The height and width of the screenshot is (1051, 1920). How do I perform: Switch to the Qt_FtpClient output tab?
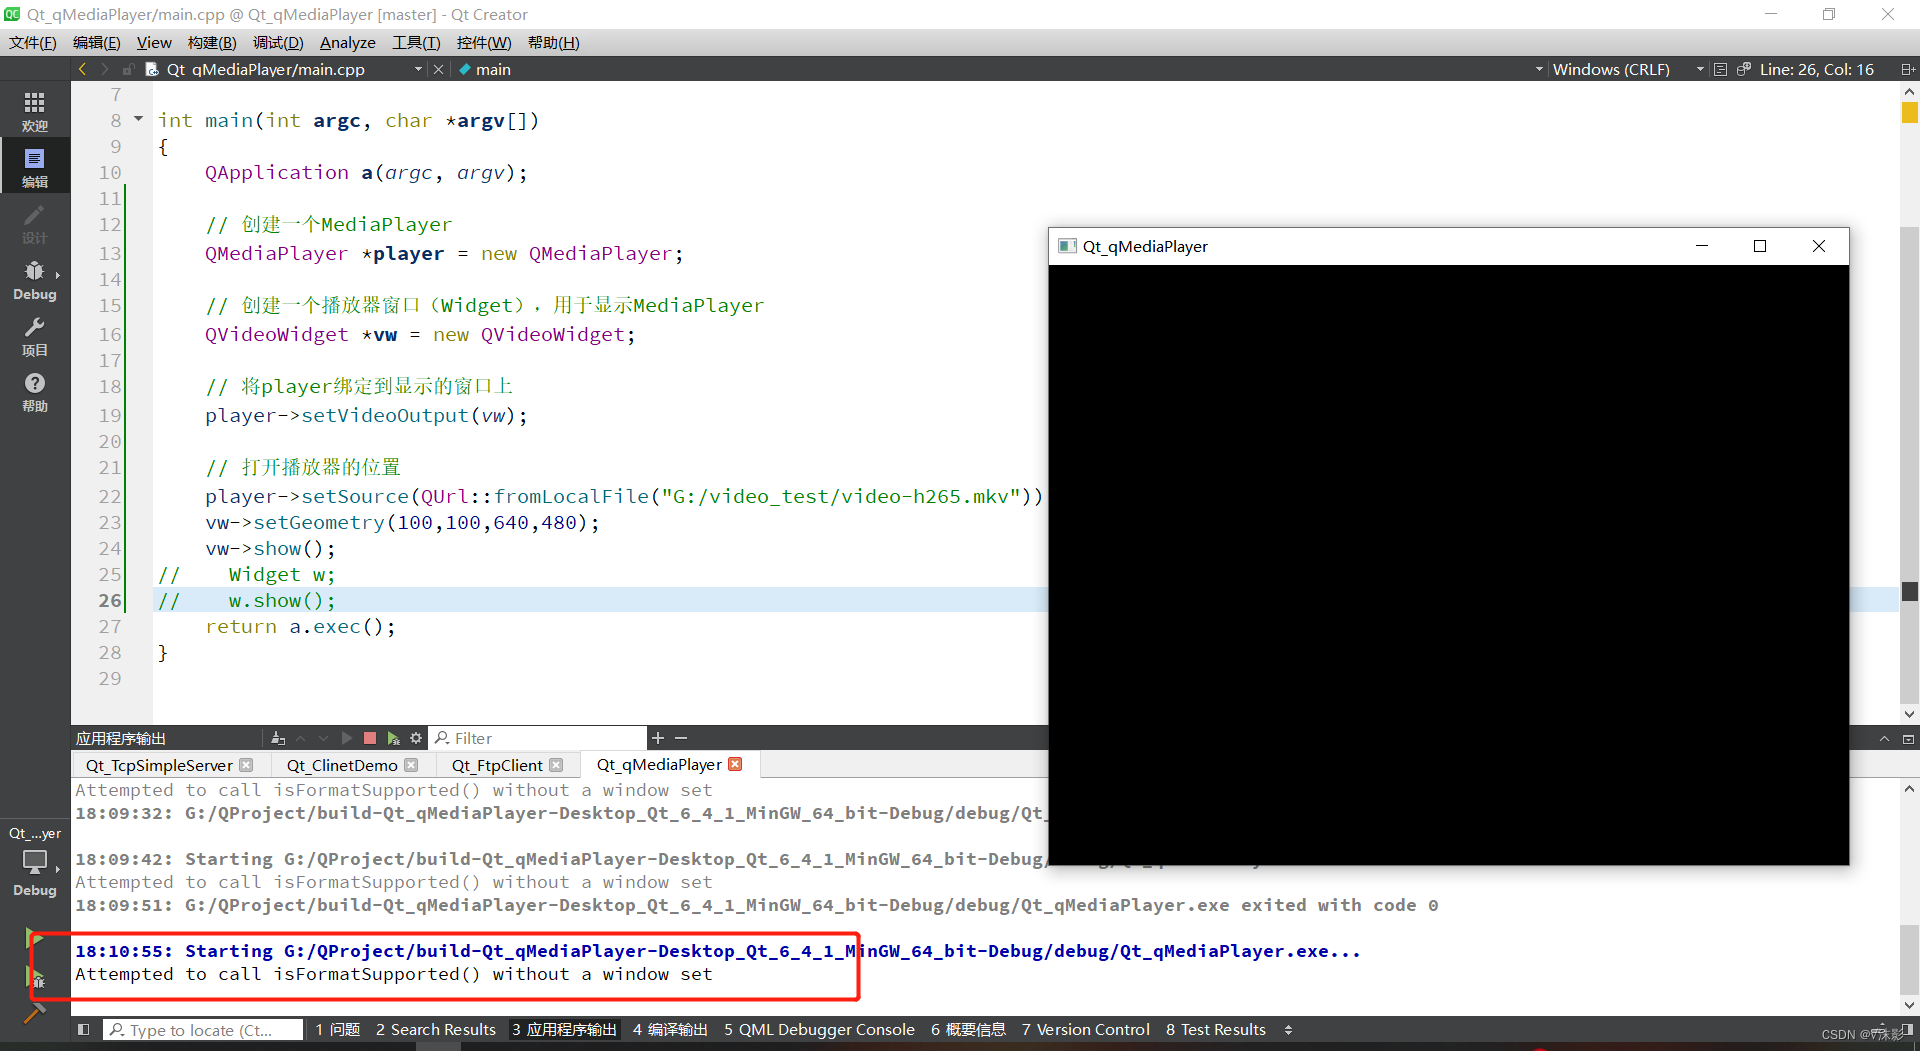(497, 765)
